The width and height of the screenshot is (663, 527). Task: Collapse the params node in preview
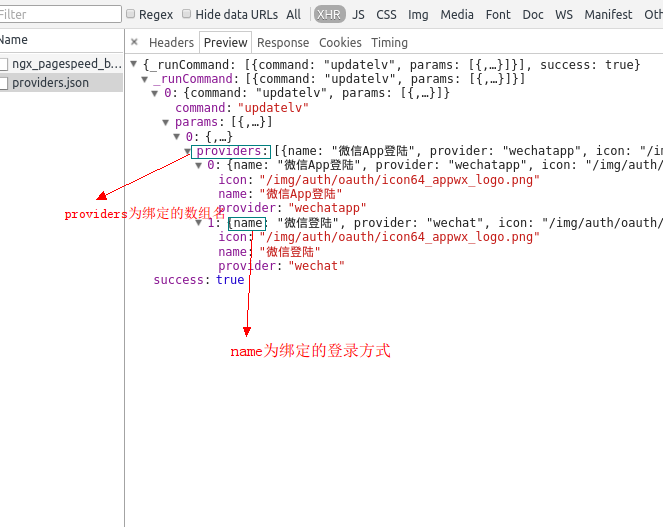166,122
